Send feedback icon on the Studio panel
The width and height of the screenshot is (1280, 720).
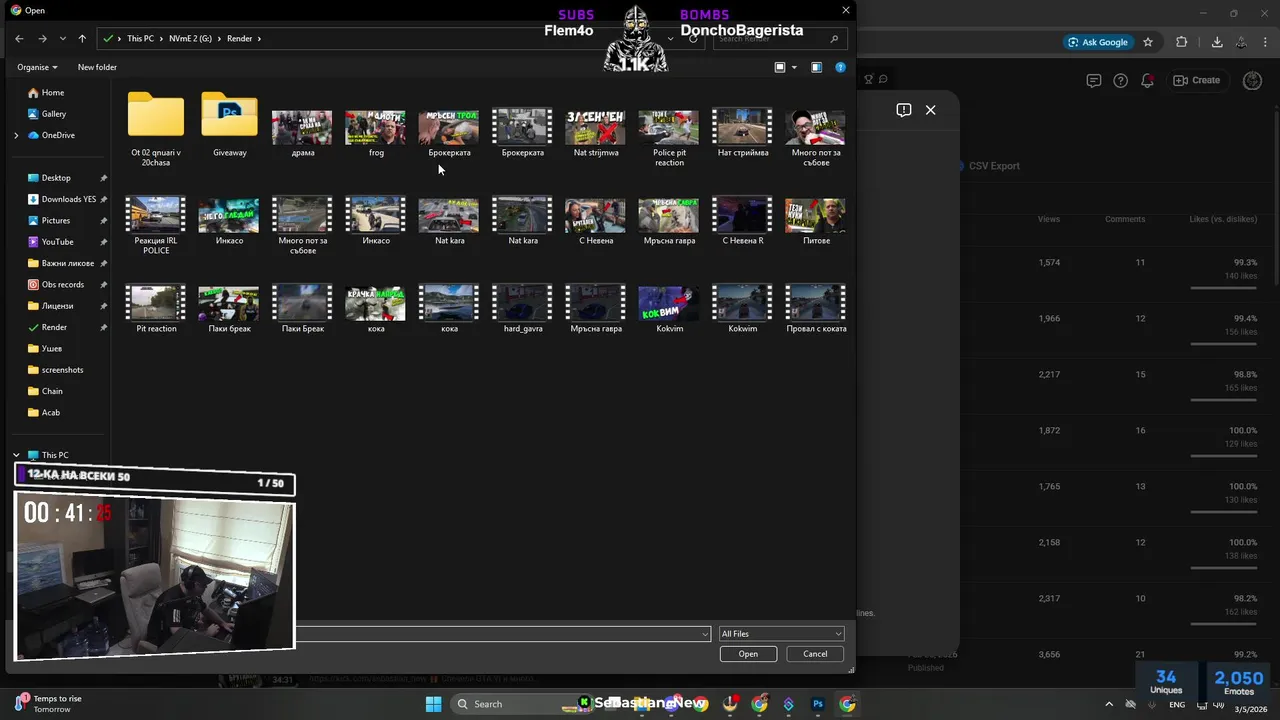tap(904, 110)
